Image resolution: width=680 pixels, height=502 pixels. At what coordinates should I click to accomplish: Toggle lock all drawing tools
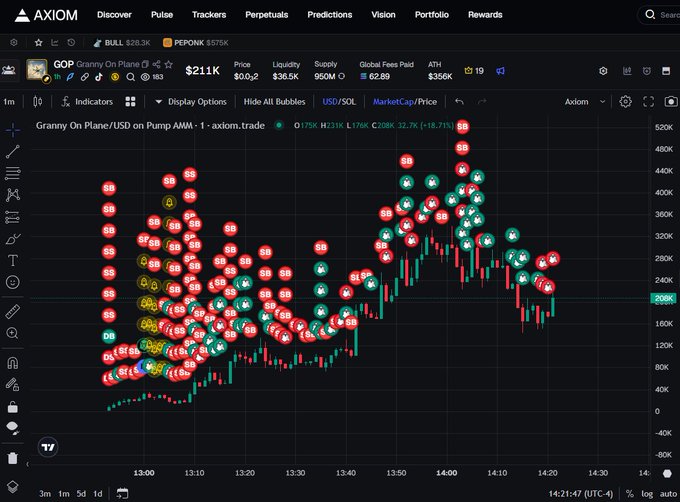coord(13,407)
